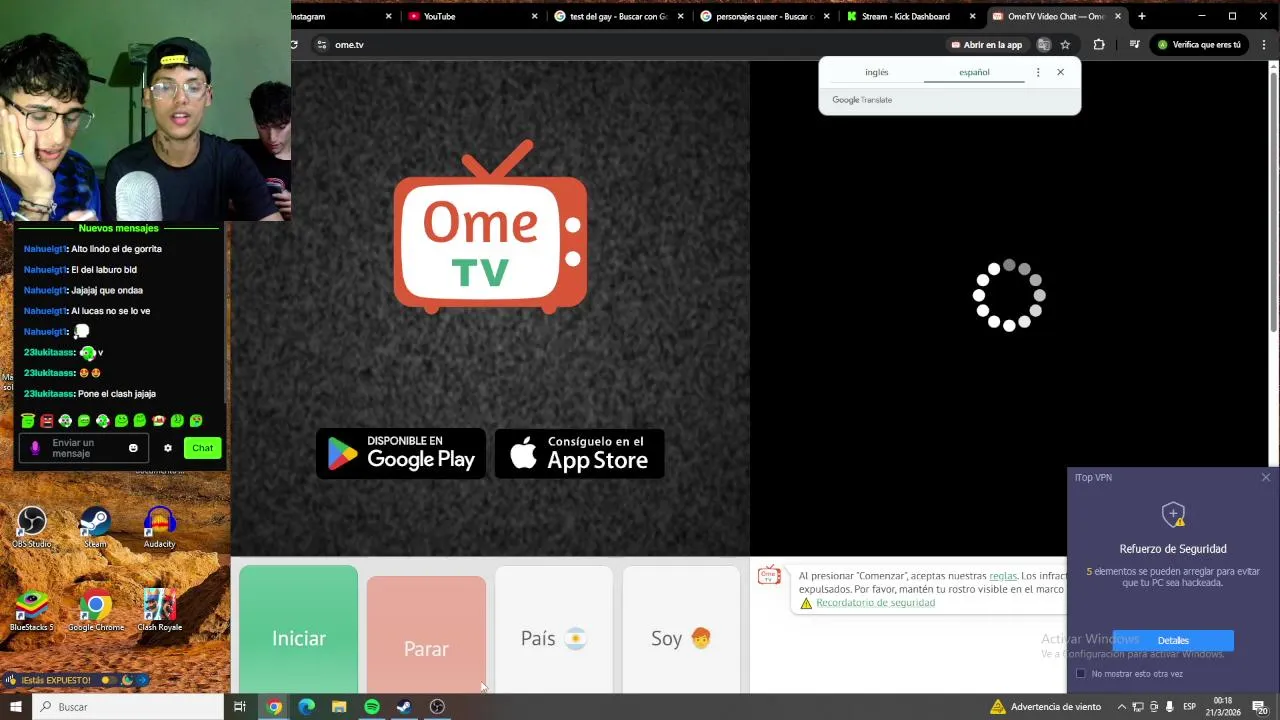Click OBS icon in taskbar
Screen dimensions: 1280x720
pyautogui.click(x=437, y=707)
